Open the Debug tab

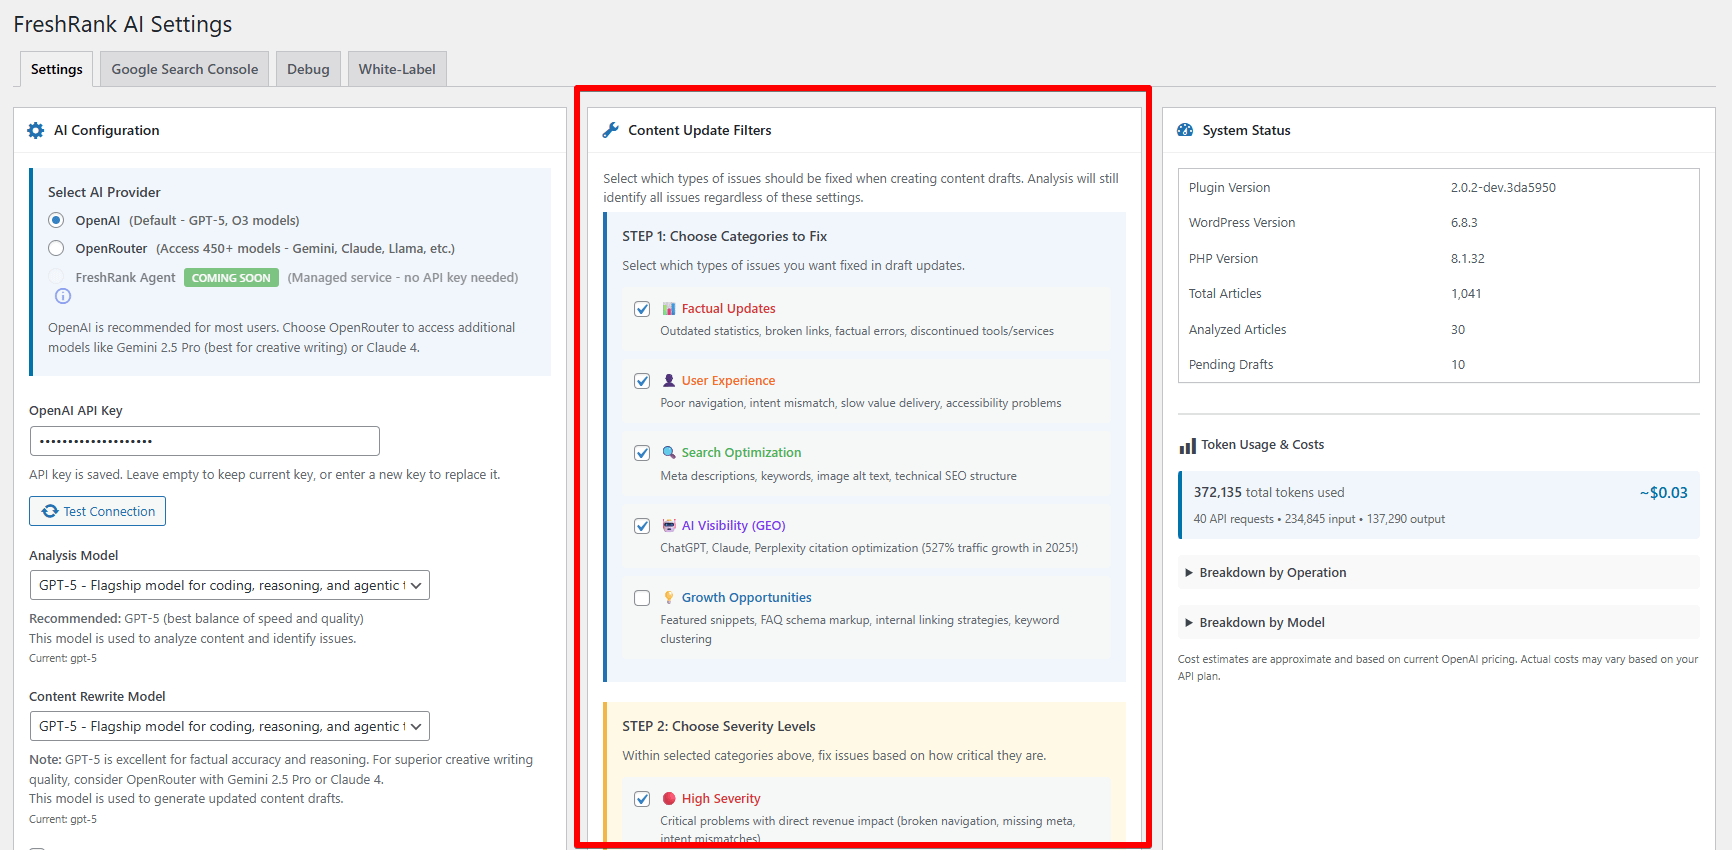308,69
